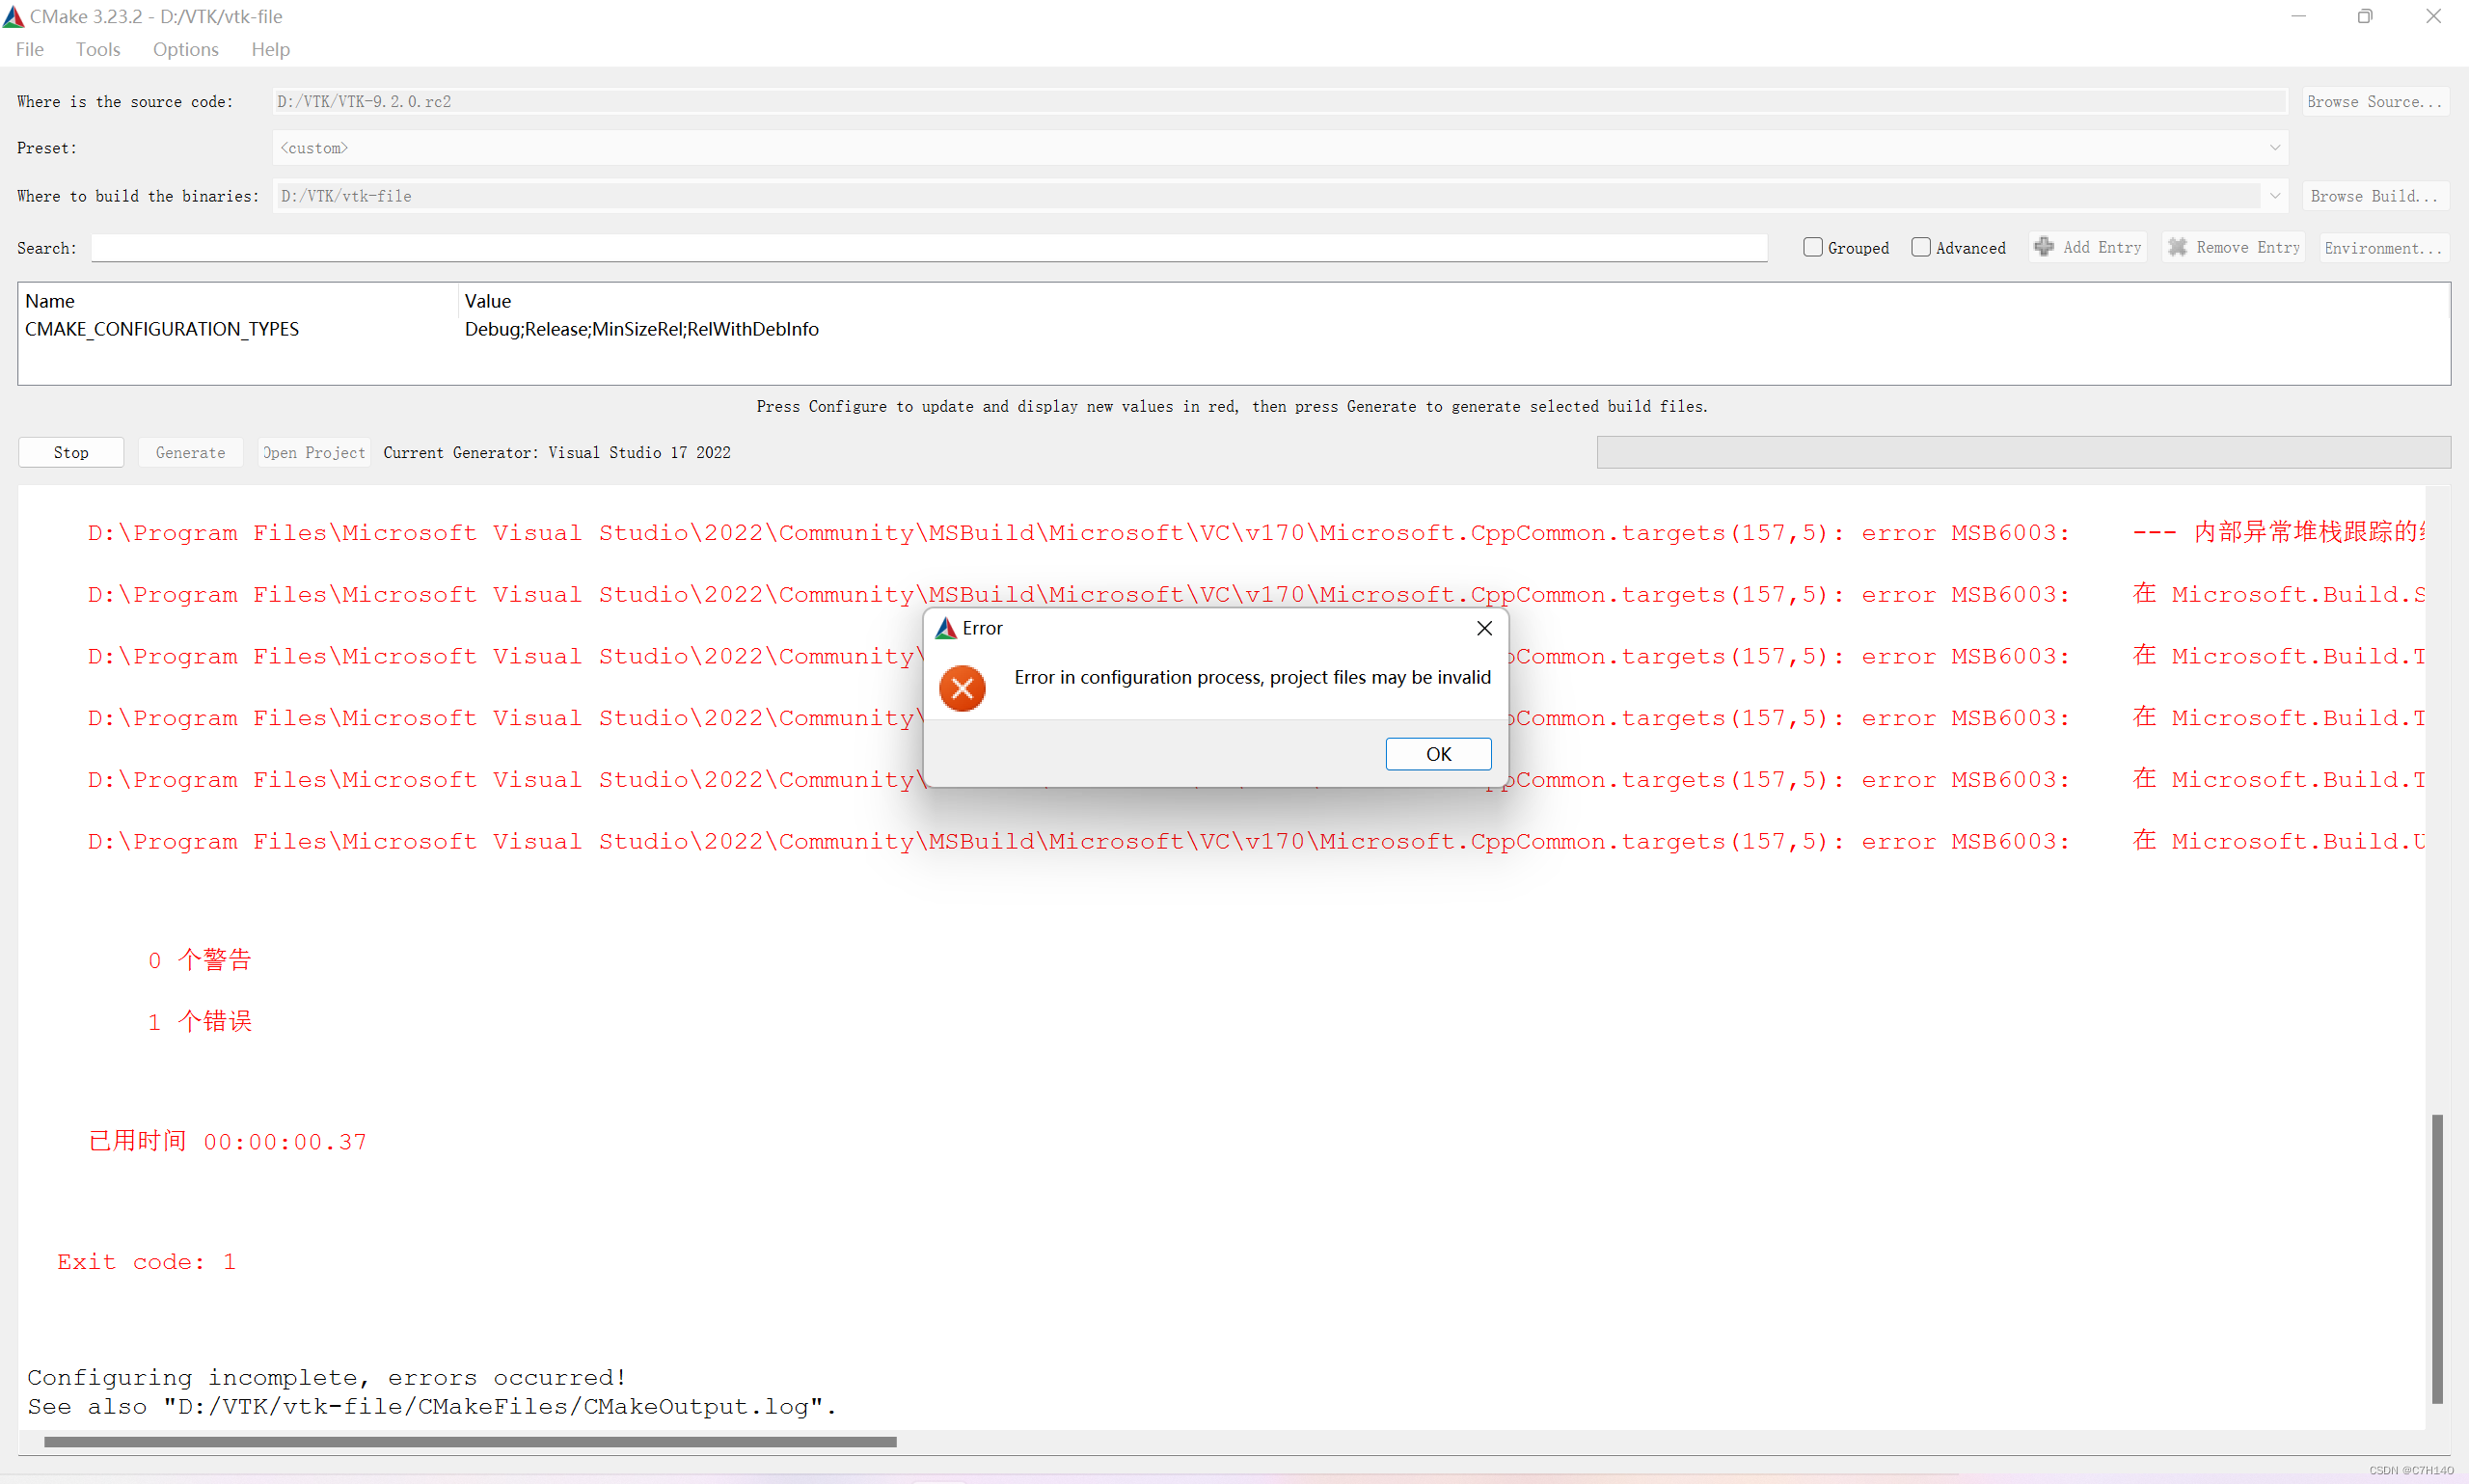Click the CMake logo in the Error dialog
Screen dimensions: 2469x1484
944,628
